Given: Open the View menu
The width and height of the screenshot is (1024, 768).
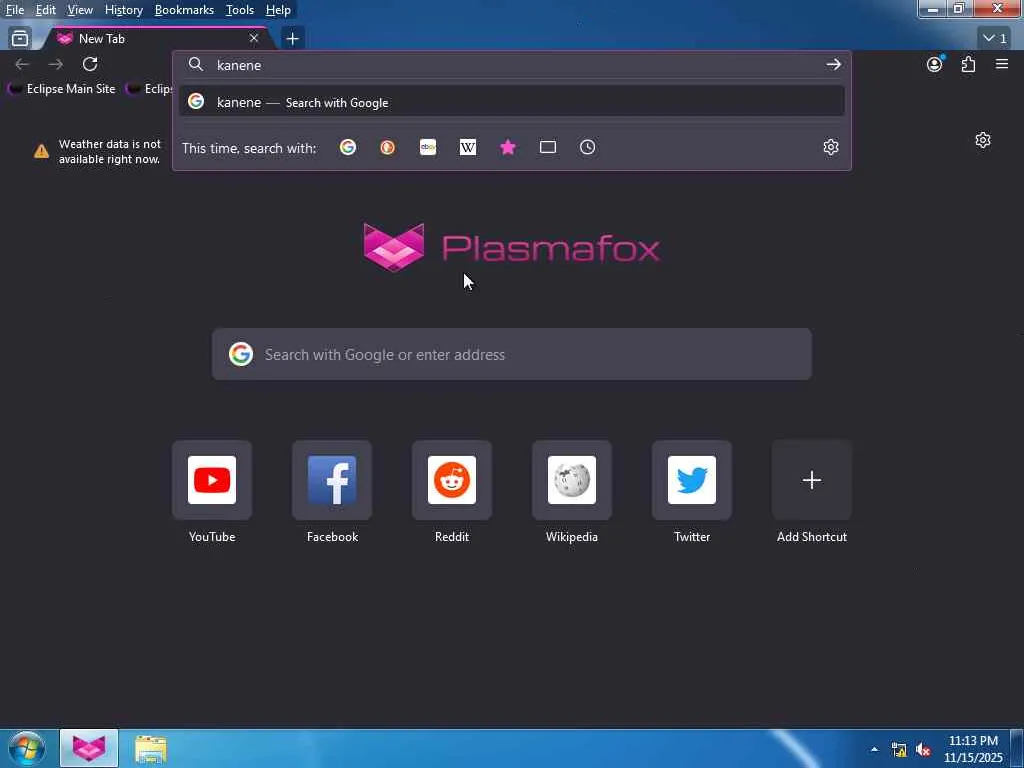Looking at the screenshot, I should [x=80, y=10].
